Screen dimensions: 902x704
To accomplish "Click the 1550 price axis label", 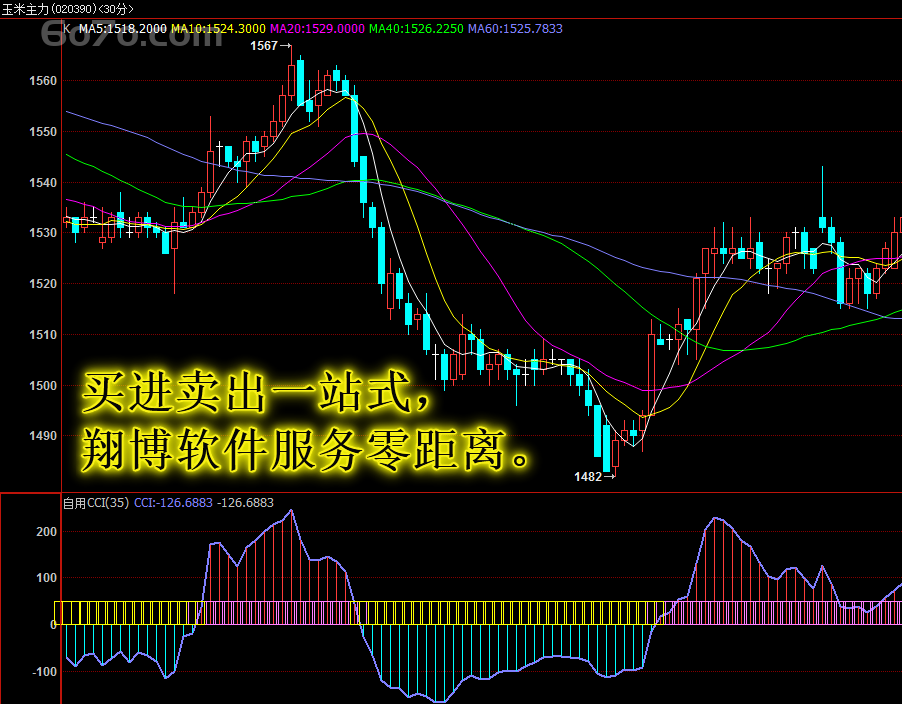I will [x=43, y=132].
